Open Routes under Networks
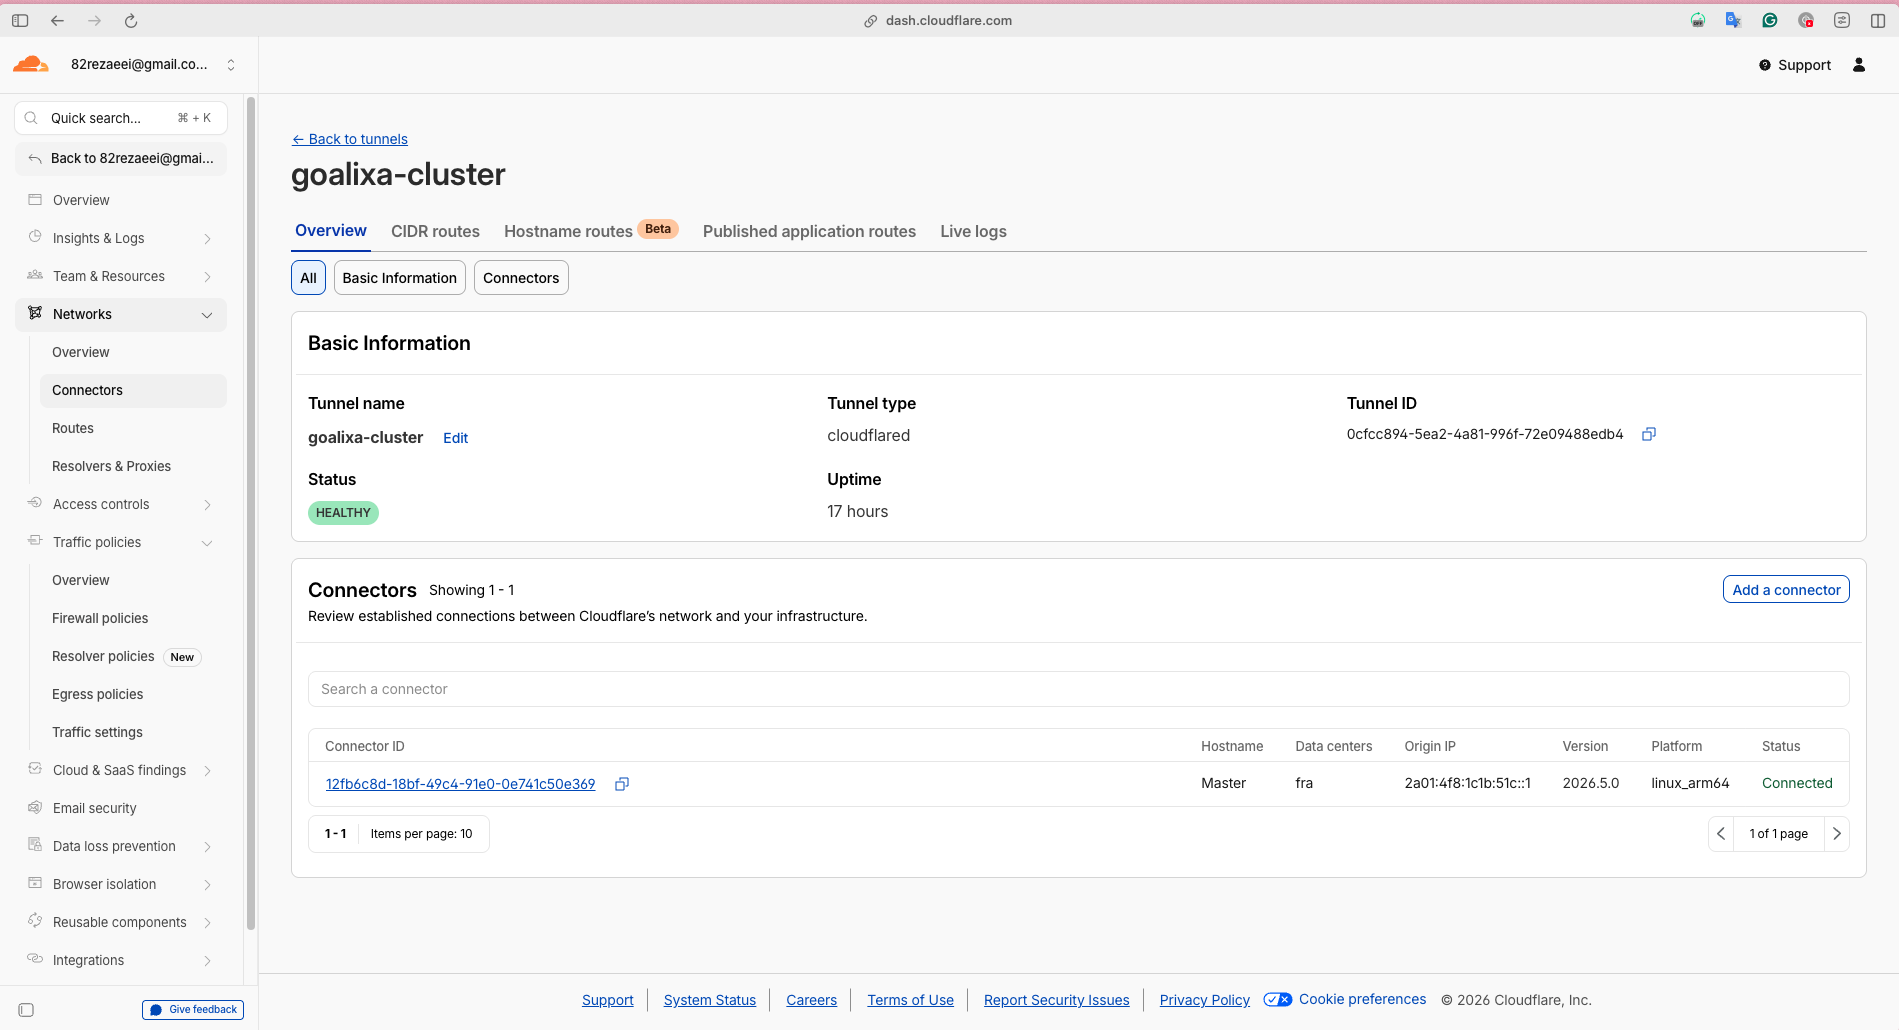Image resolution: width=1899 pixels, height=1030 pixels. click(x=73, y=428)
